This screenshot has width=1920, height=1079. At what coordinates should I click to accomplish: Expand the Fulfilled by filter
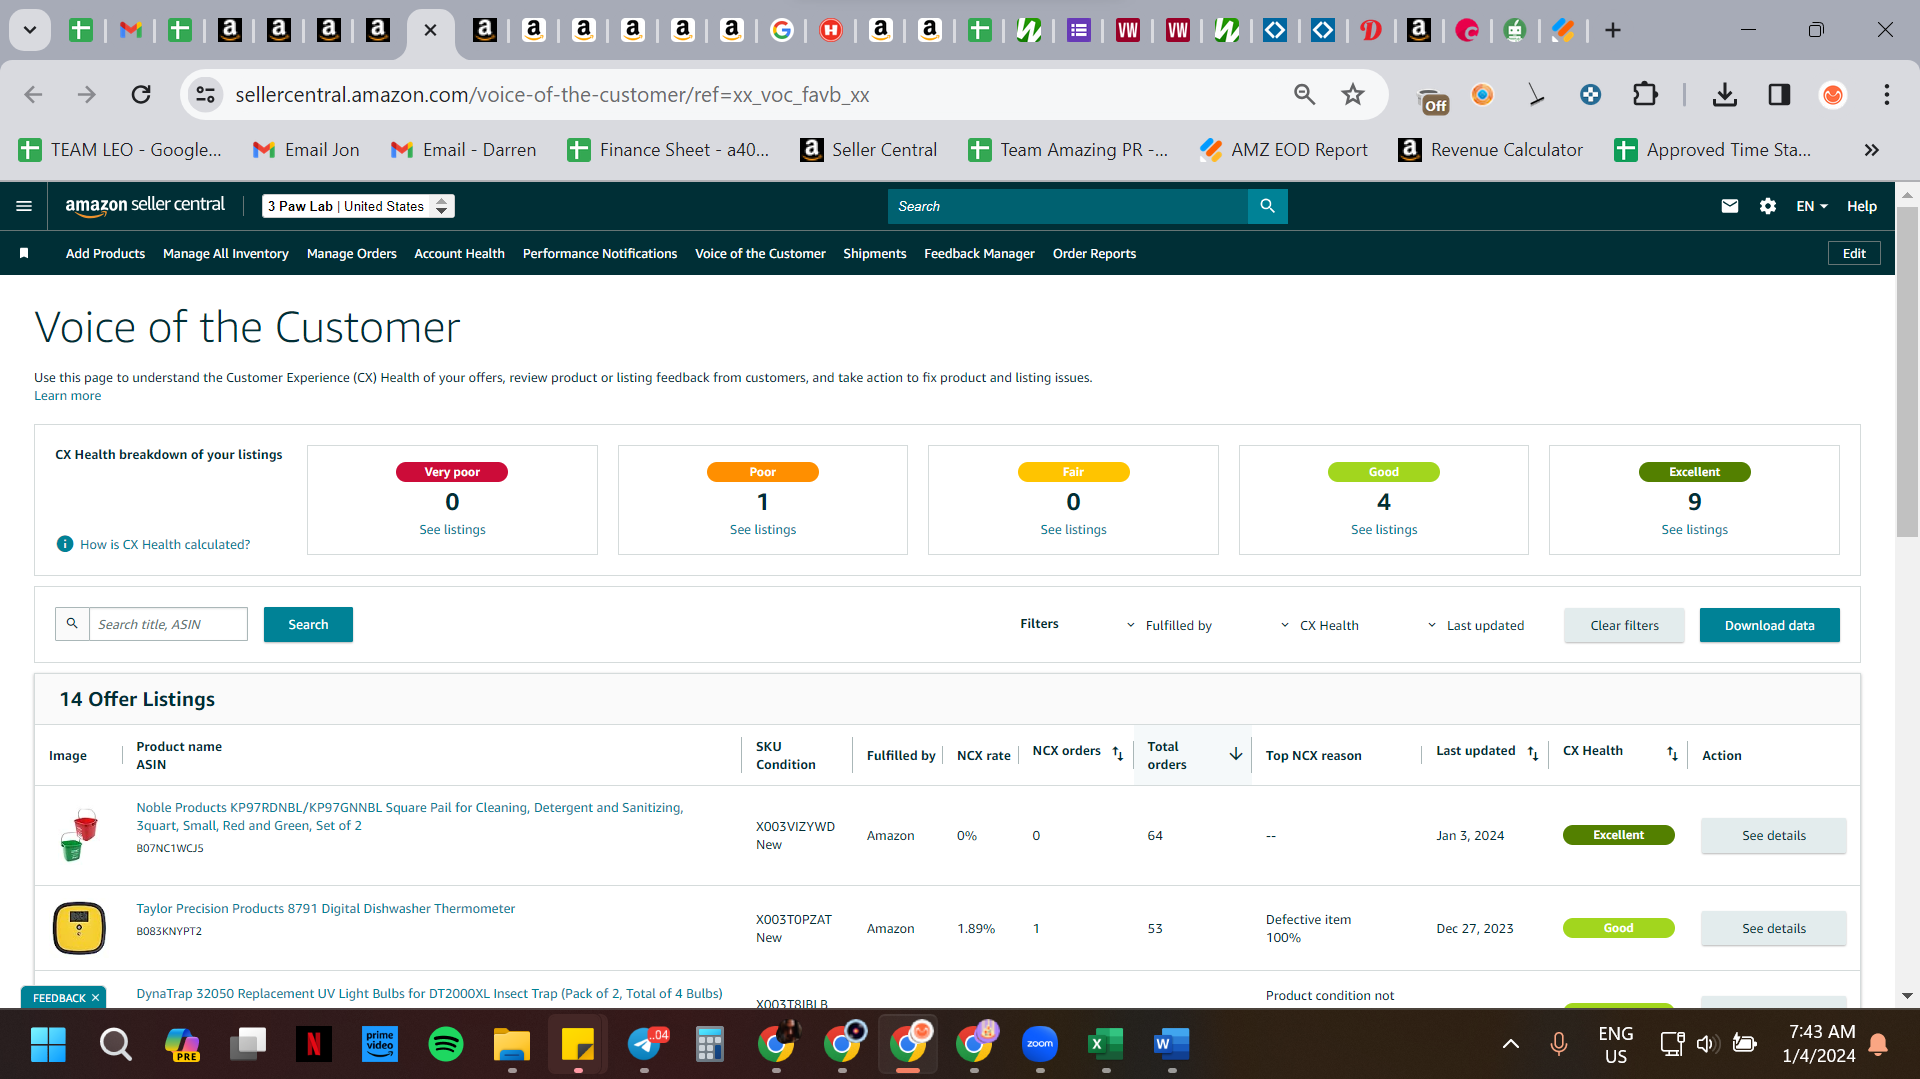tap(1169, 625)
